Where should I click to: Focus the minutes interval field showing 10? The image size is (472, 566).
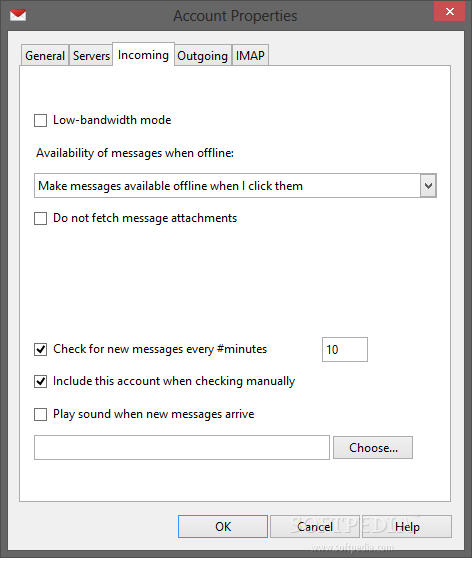tap(345, 349)
